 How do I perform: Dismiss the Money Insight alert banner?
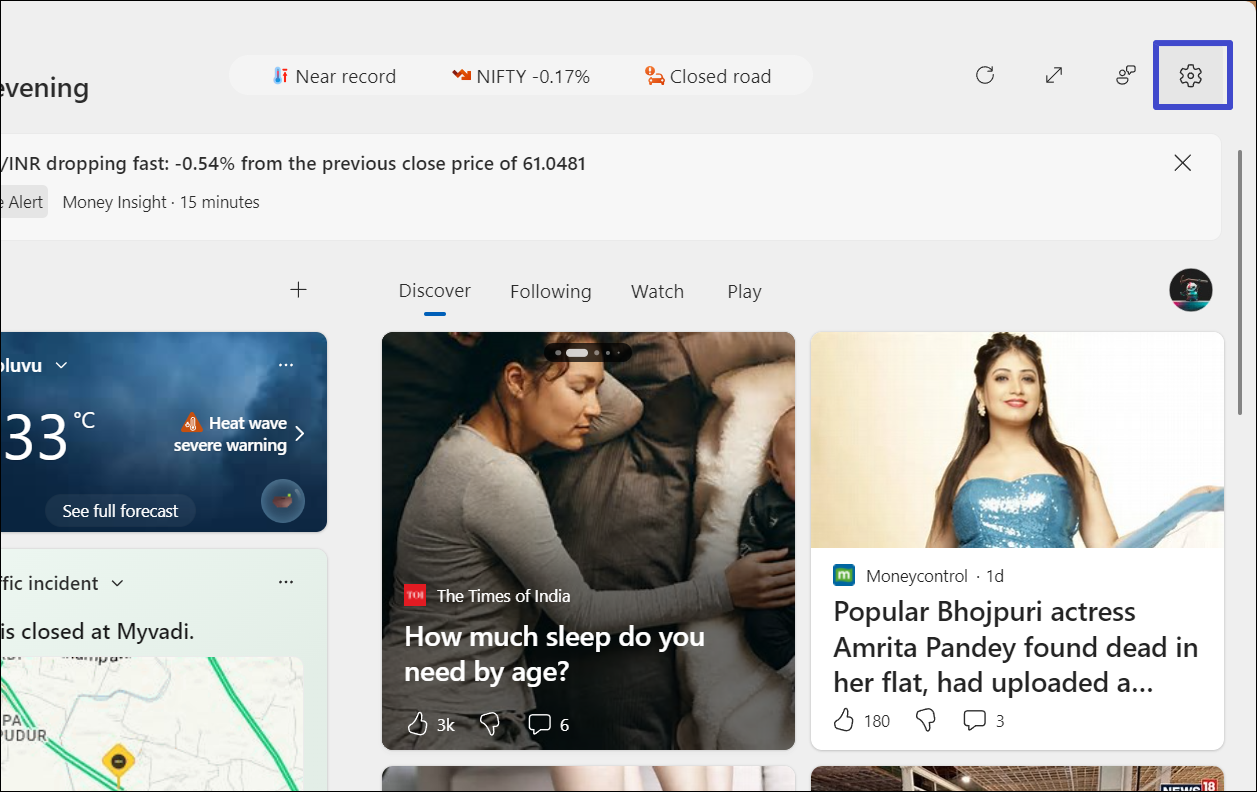point(1182,163)
